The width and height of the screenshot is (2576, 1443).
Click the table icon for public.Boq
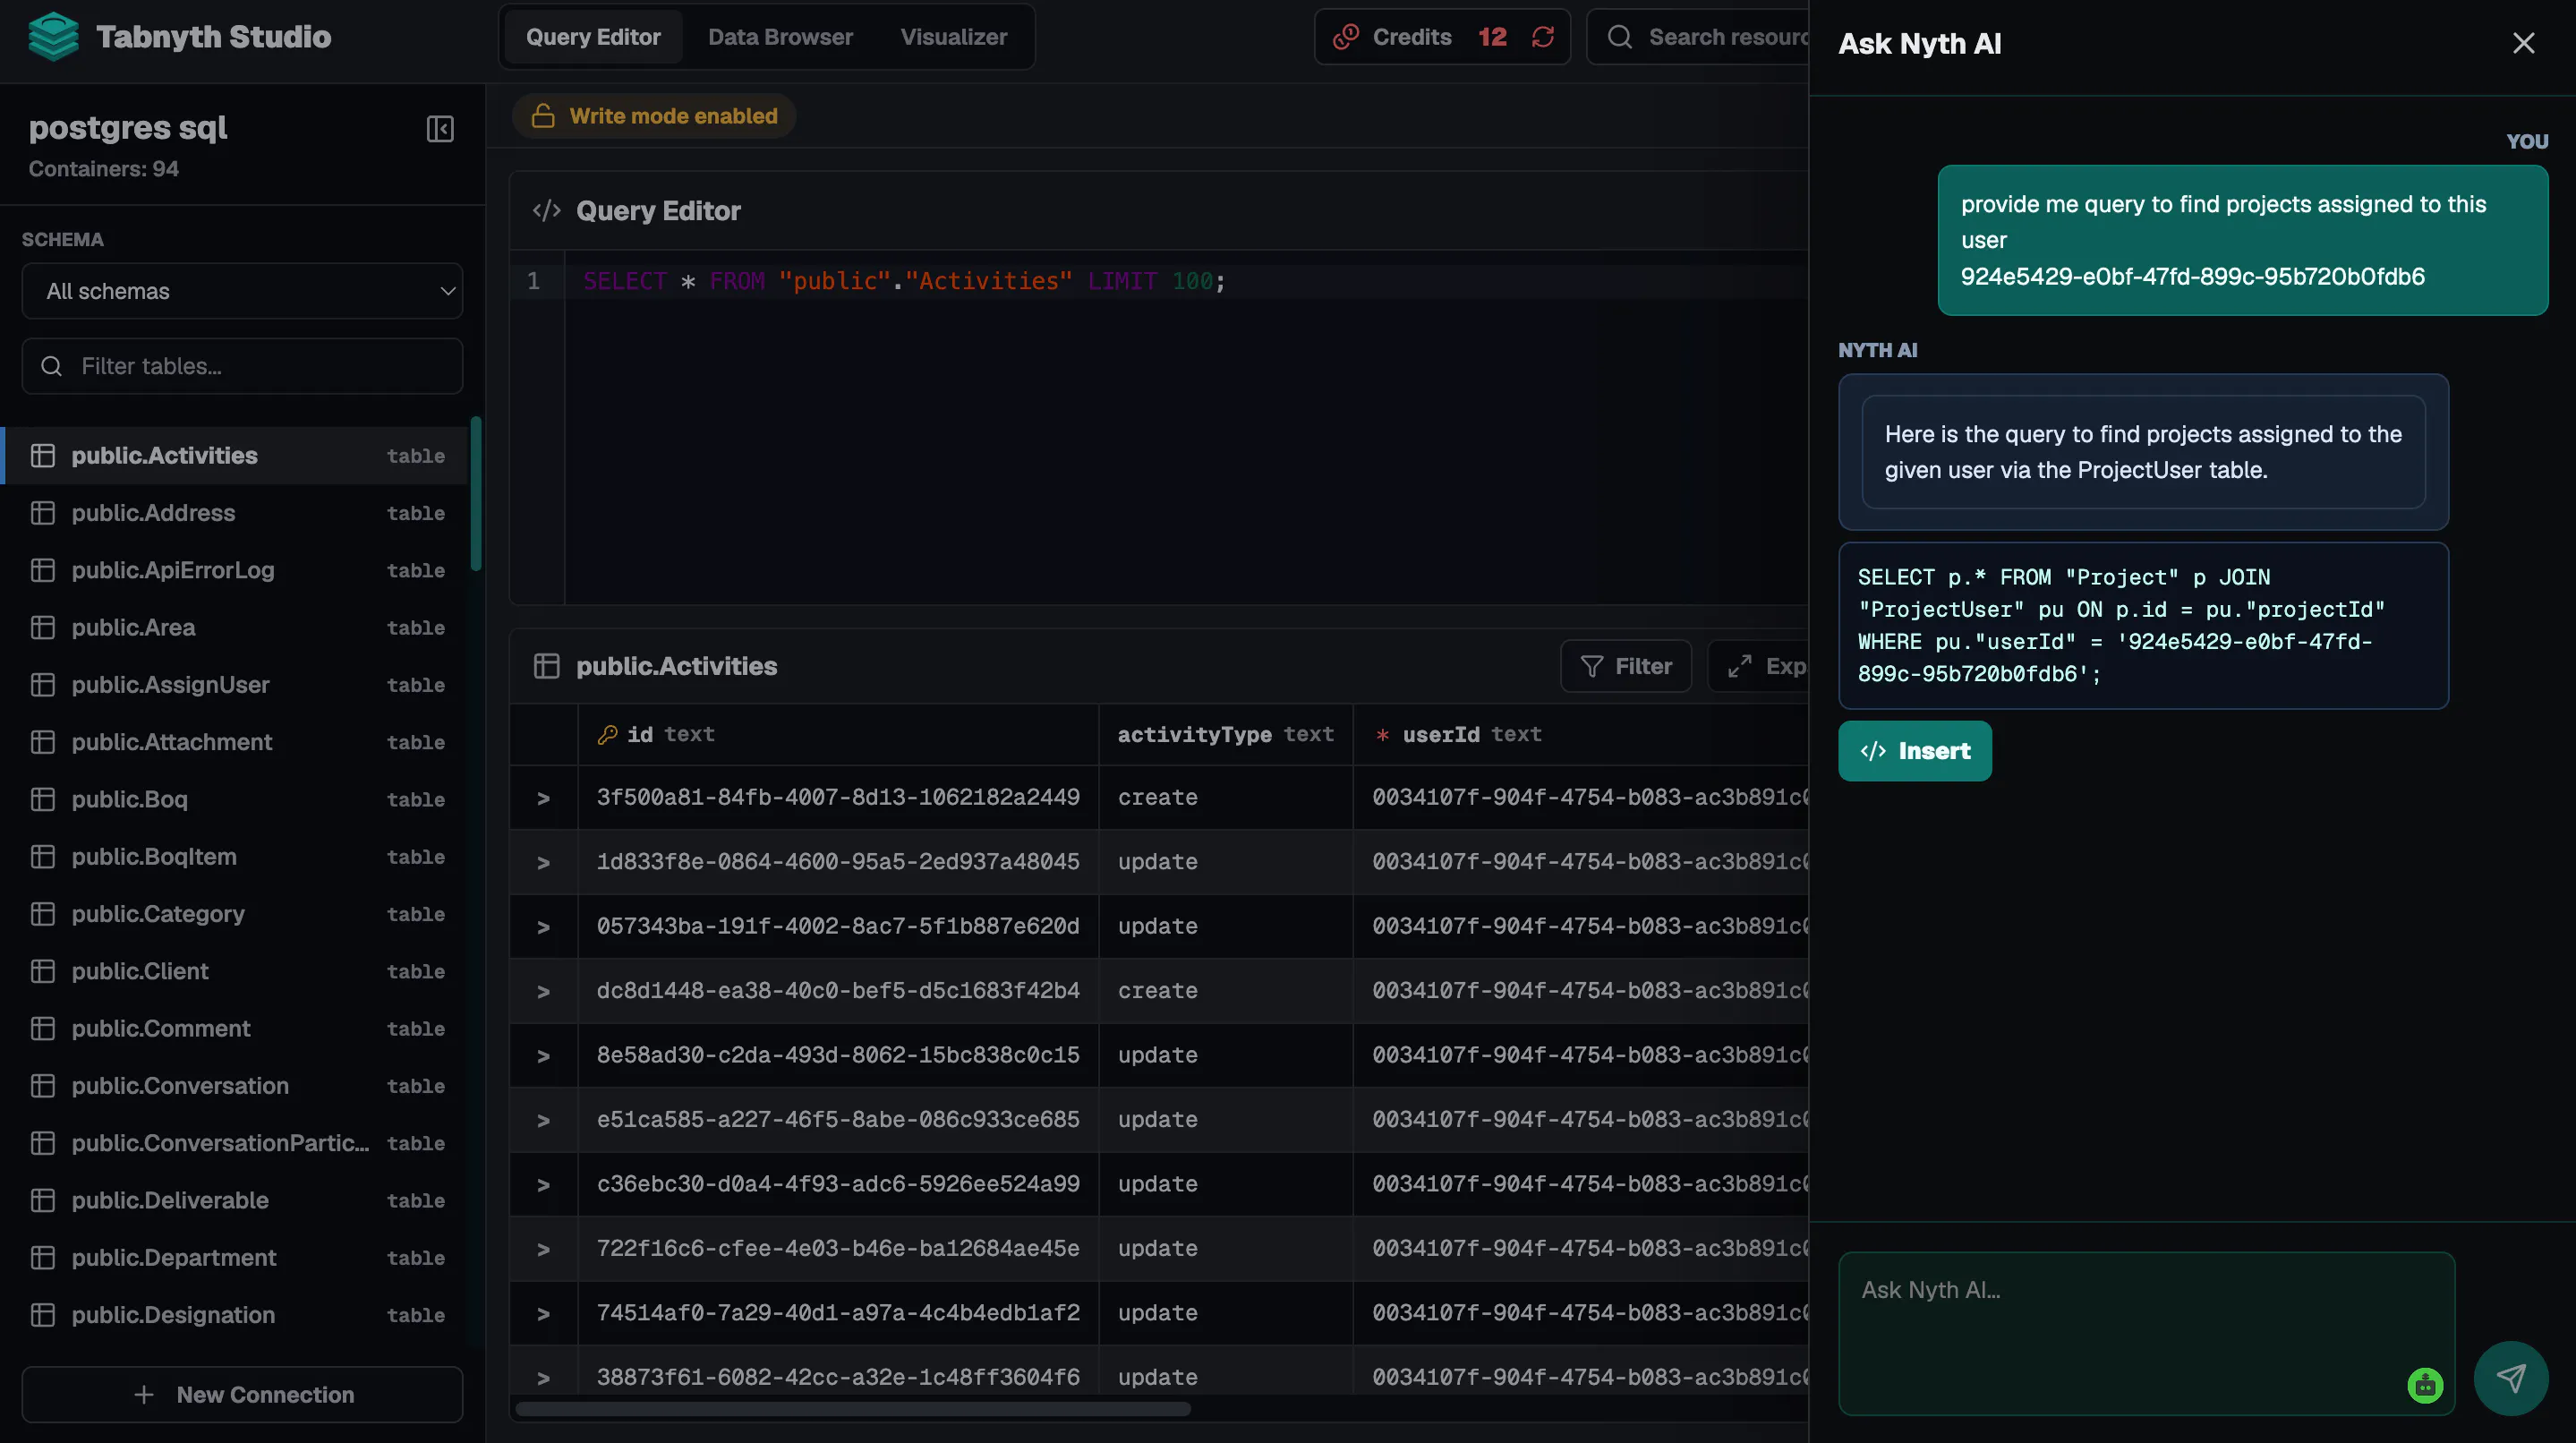coord(43,799)
